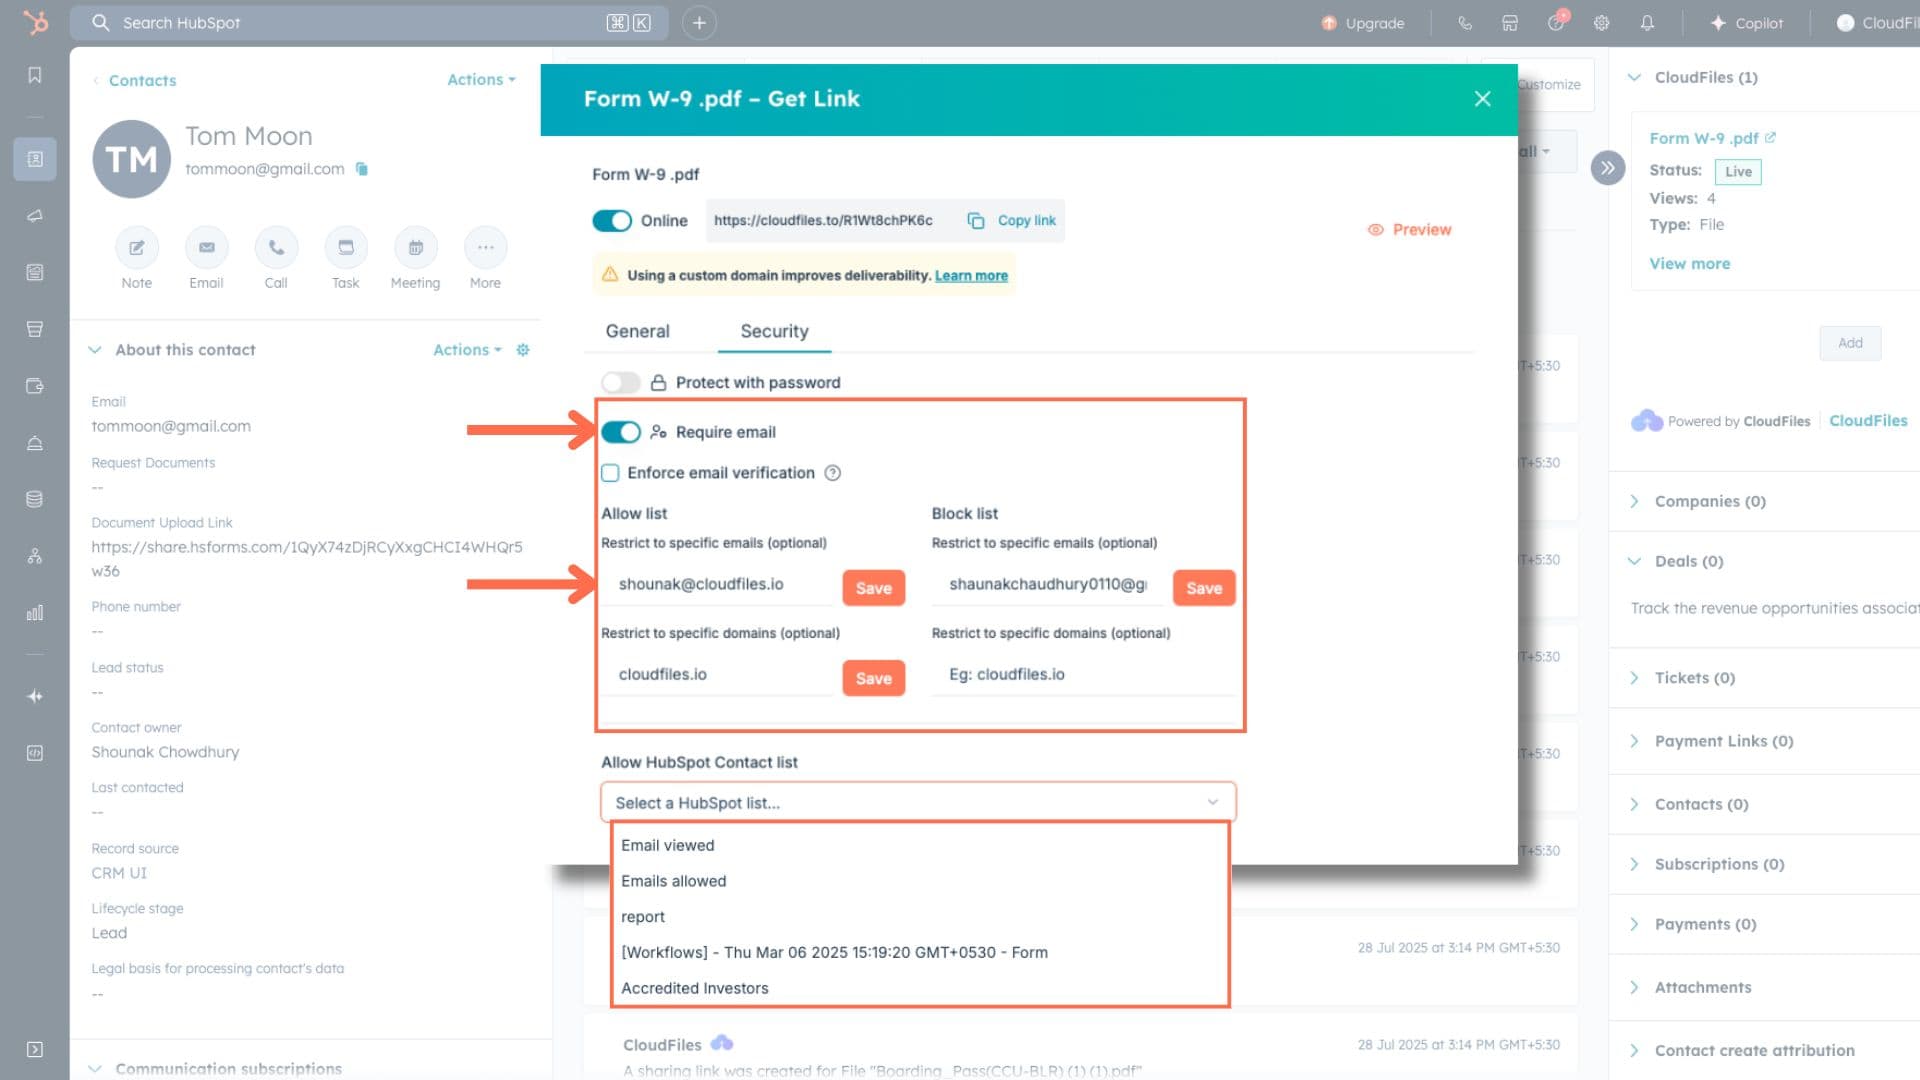
Task: Click the Note icon for Tom Moon
Action: click(137, 247)
